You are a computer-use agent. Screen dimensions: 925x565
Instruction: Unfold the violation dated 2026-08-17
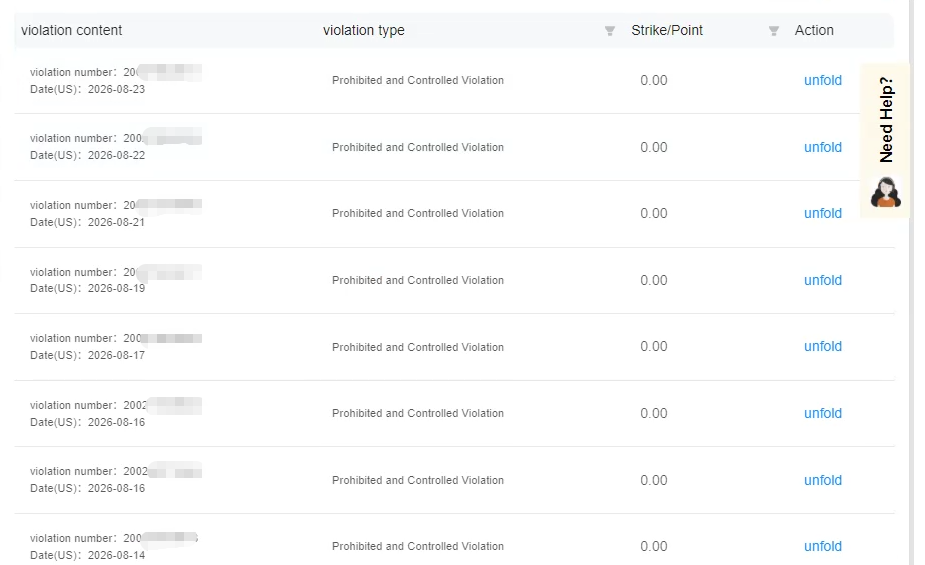822,346
